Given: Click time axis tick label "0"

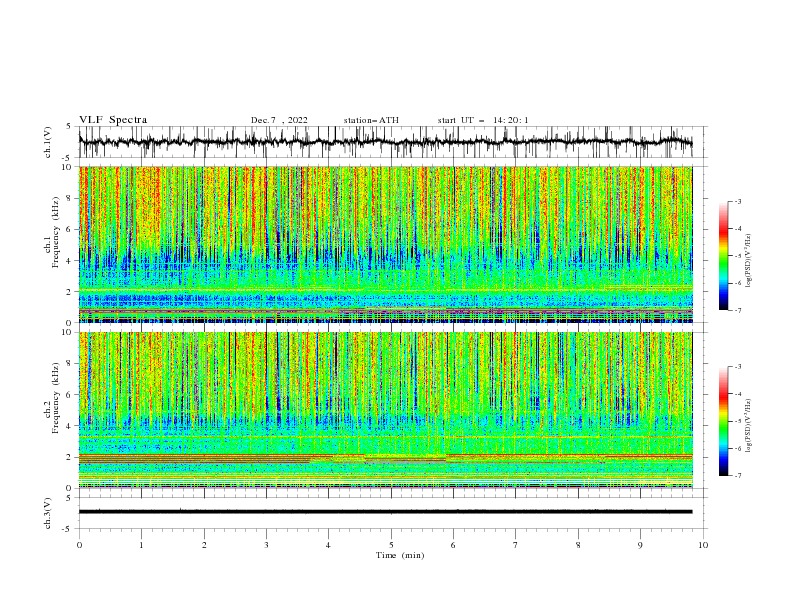Looking at the screenshot, I should 79,545.
